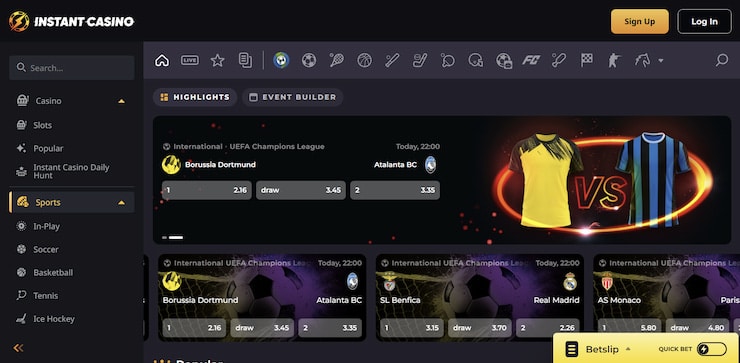Switch to the Event Builder tab
740x363 pixels.
coord(293,97)
